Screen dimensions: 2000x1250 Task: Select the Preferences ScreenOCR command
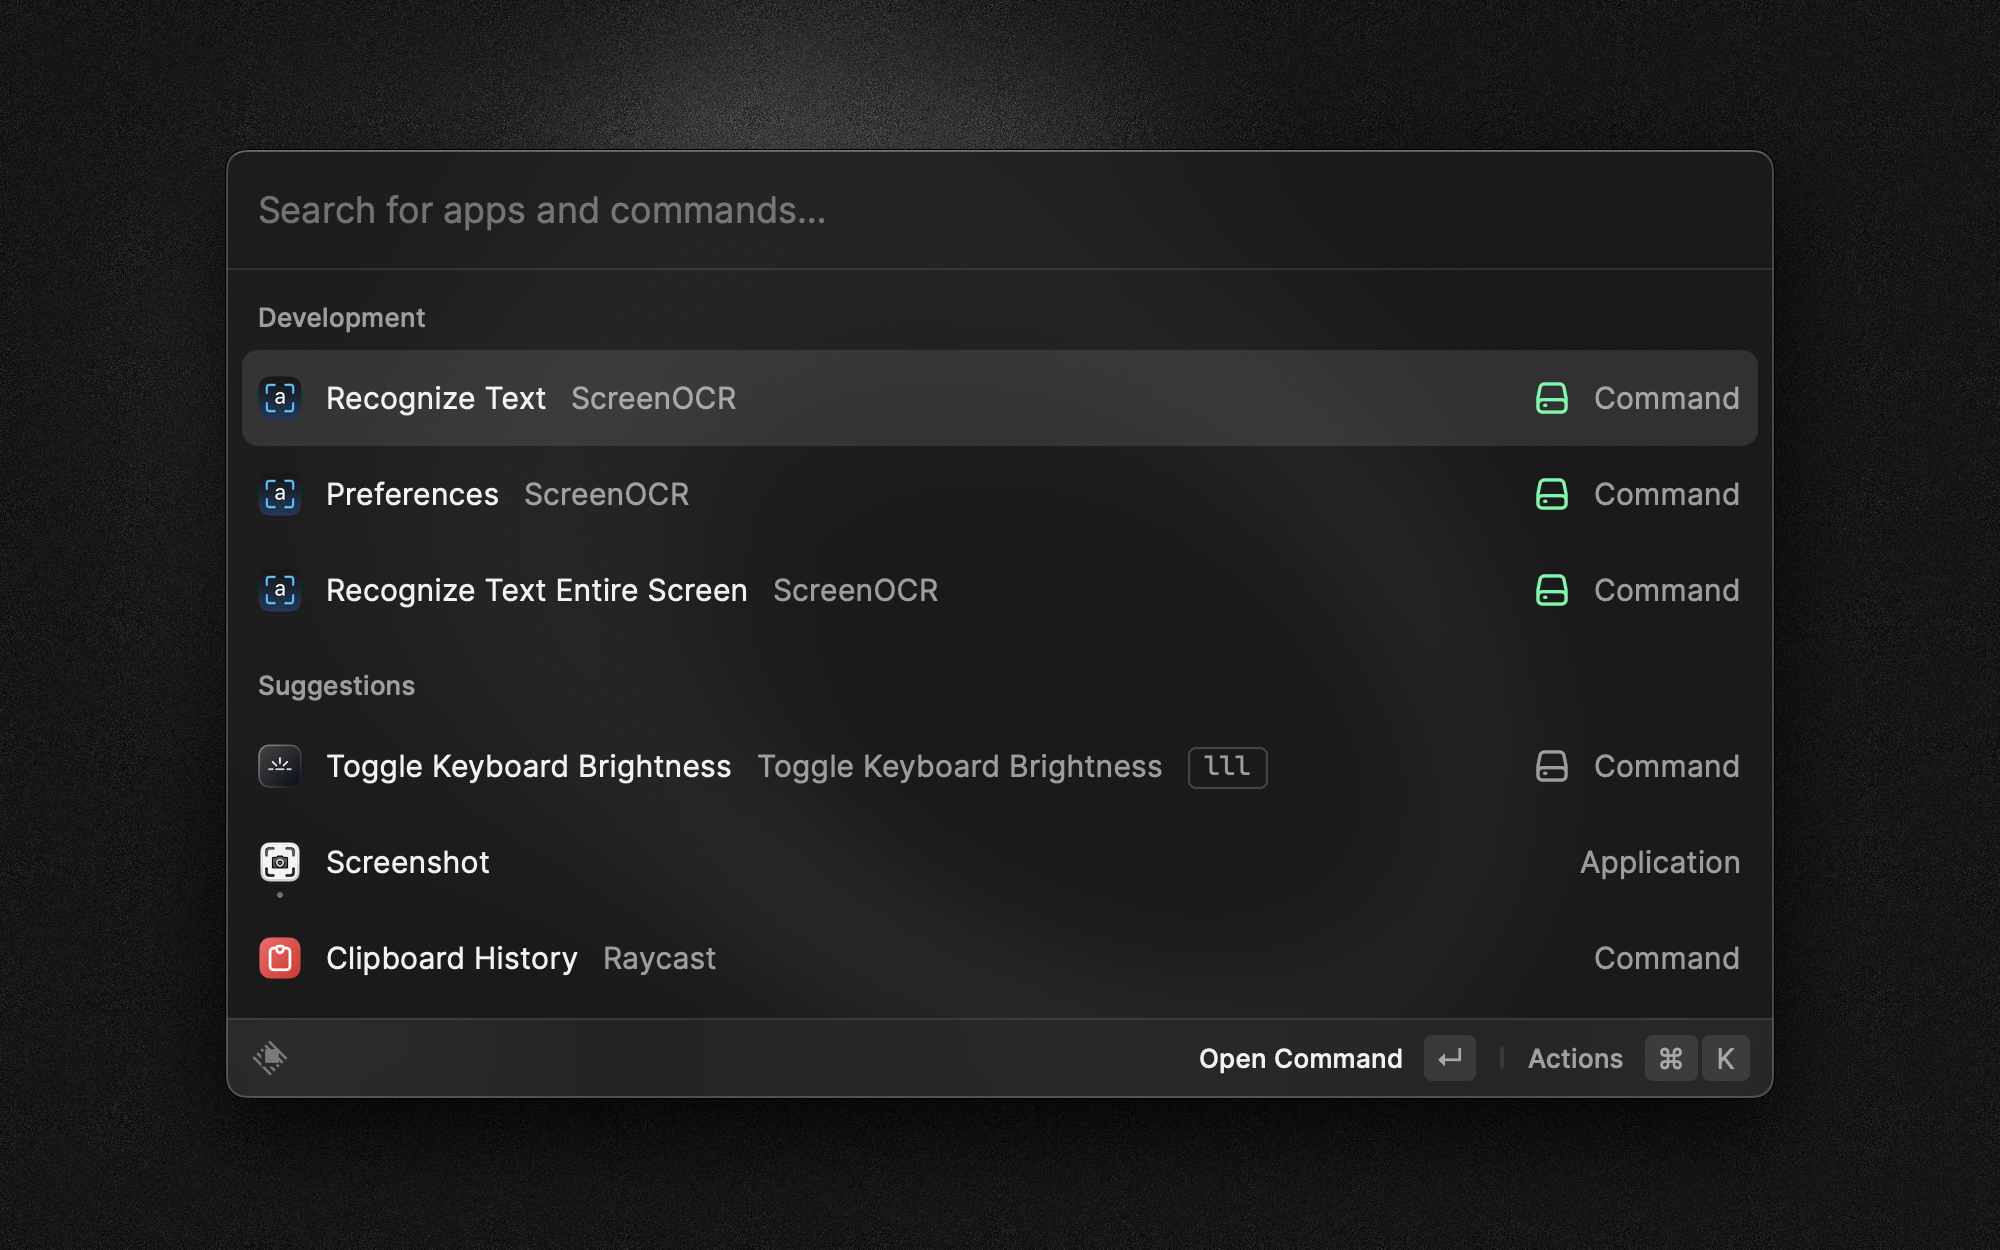coord(1000,494)
